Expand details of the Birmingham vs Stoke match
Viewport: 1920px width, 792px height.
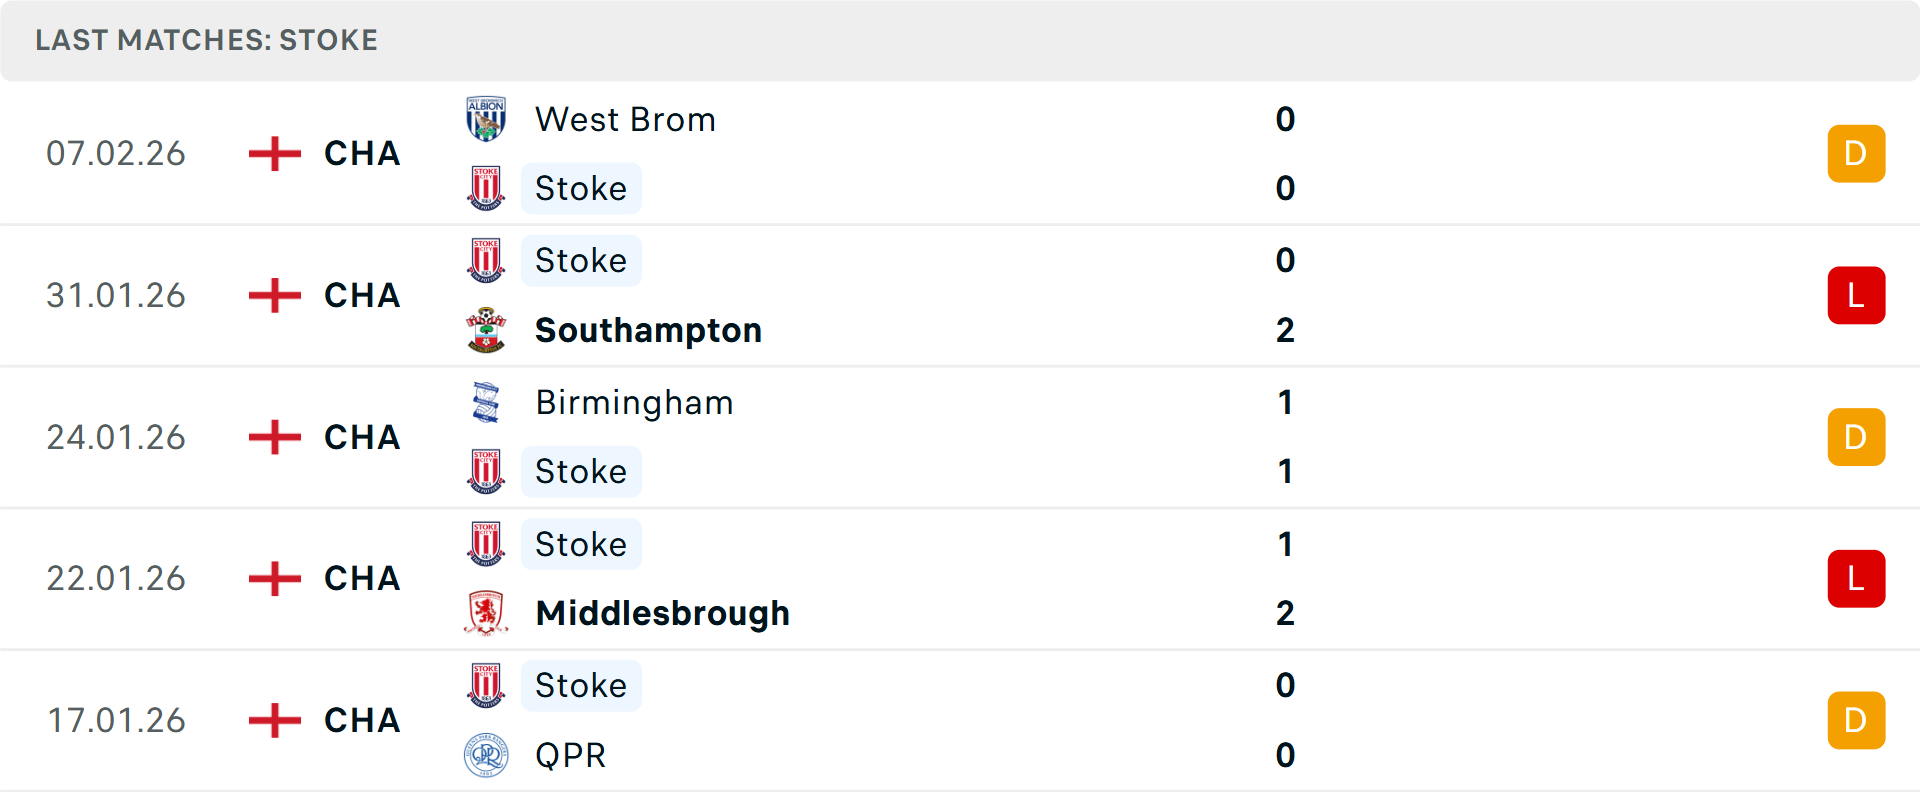[960, 437]
